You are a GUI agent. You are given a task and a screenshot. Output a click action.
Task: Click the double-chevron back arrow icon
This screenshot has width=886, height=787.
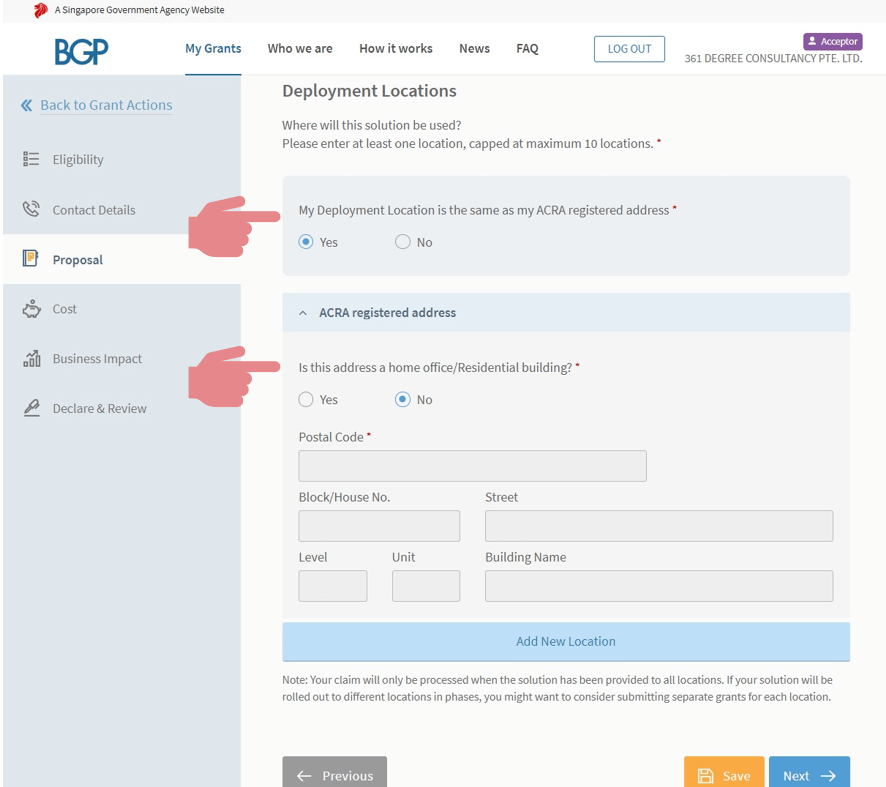[26, 105]
